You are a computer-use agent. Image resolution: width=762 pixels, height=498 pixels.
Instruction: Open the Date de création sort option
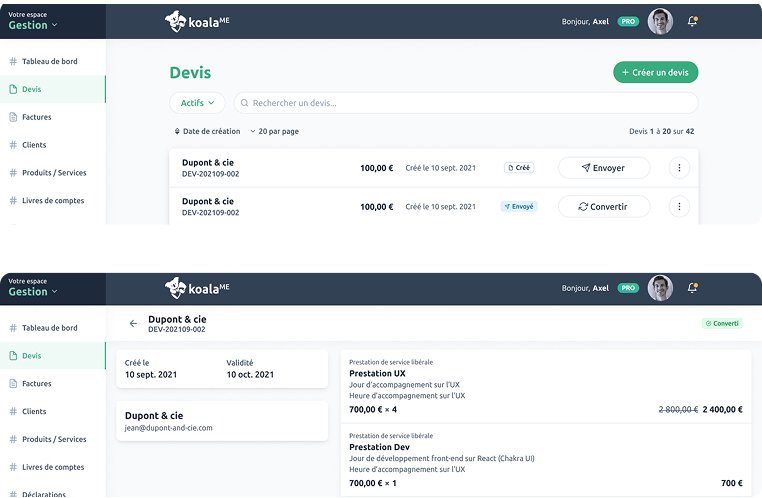207,131
